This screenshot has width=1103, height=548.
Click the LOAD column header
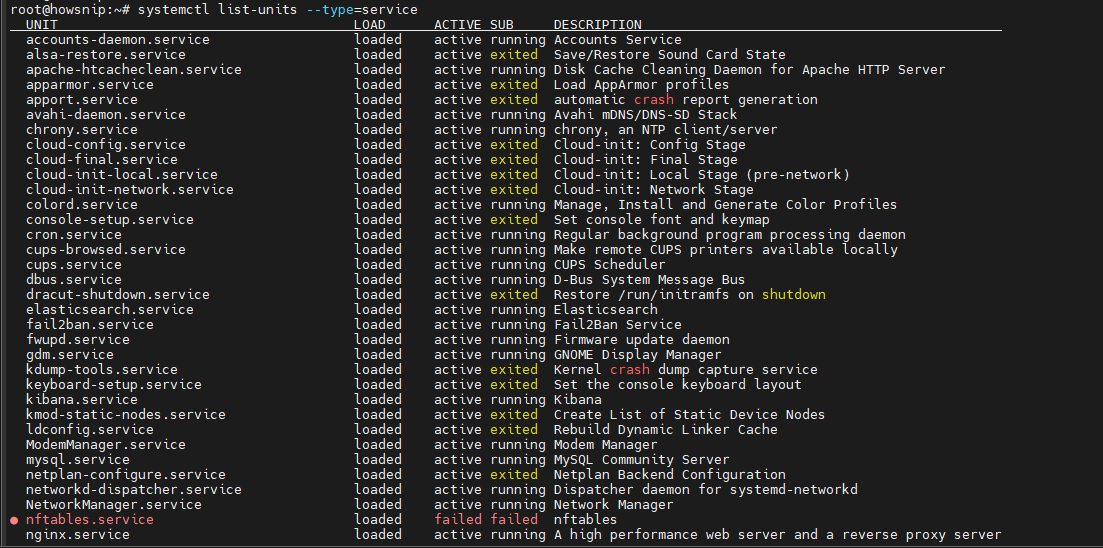click(x=370, y=25)
